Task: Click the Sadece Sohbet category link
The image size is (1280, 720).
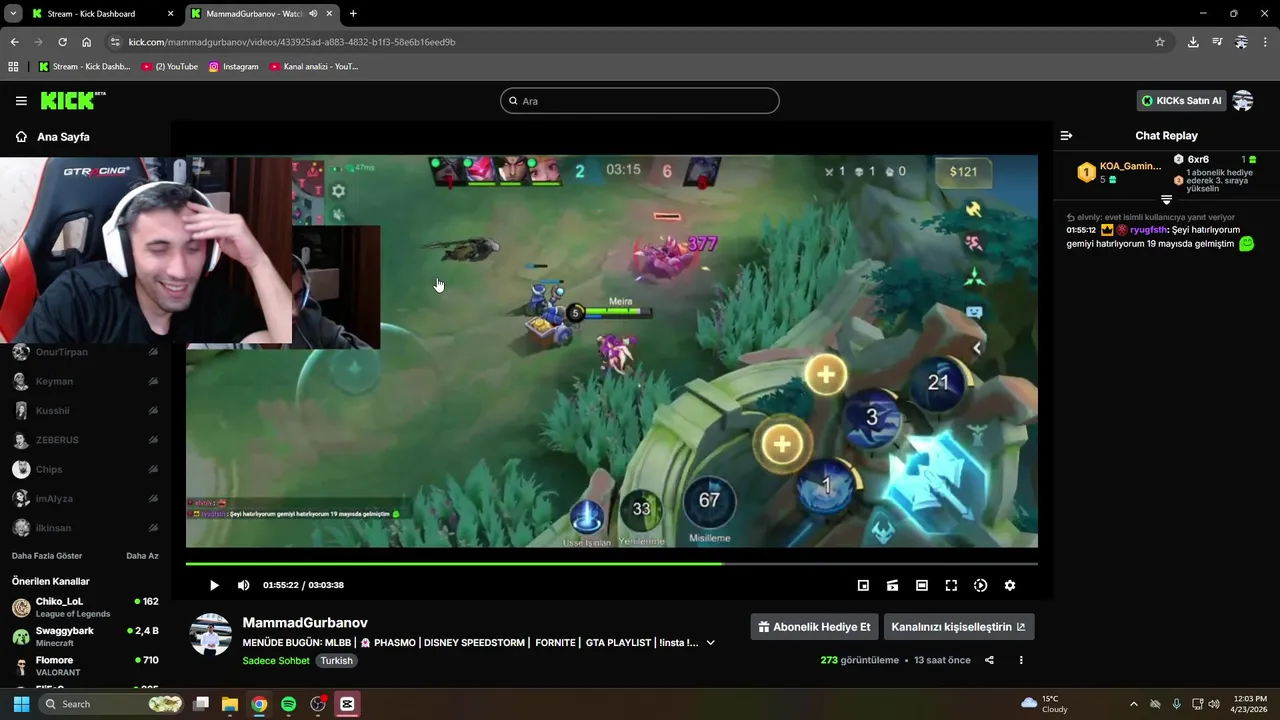Action: (276, 660)
